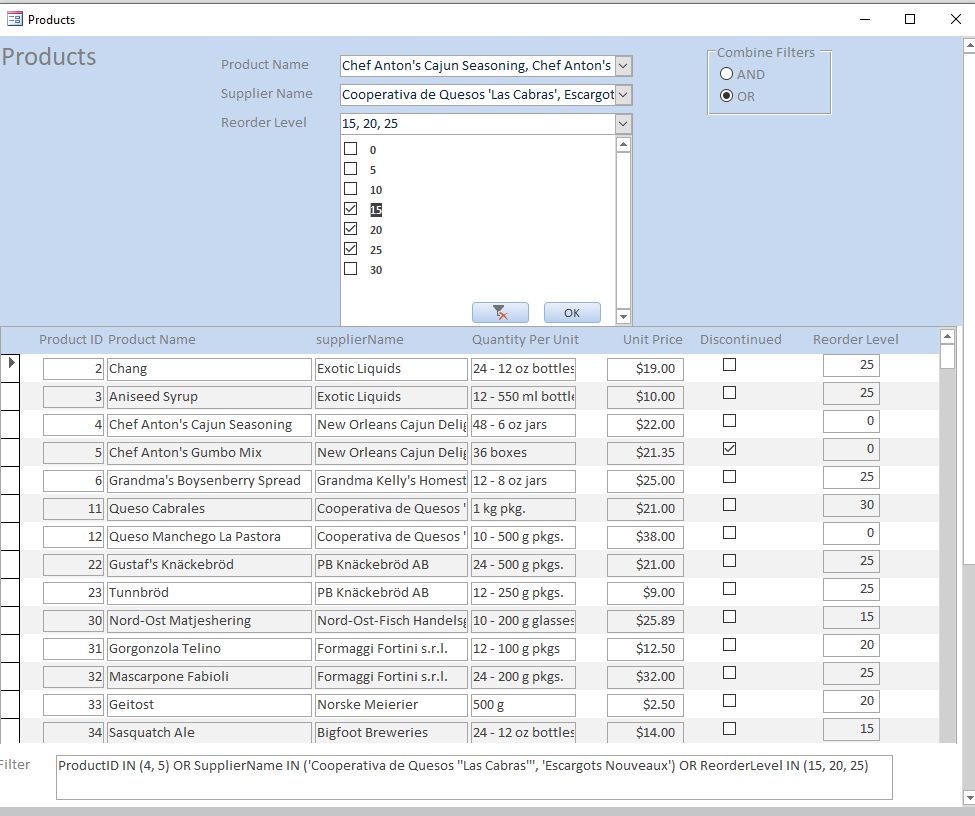Click the Unit Price column header
This screenshot has width=975, height=816.
[x=652, y=340]
